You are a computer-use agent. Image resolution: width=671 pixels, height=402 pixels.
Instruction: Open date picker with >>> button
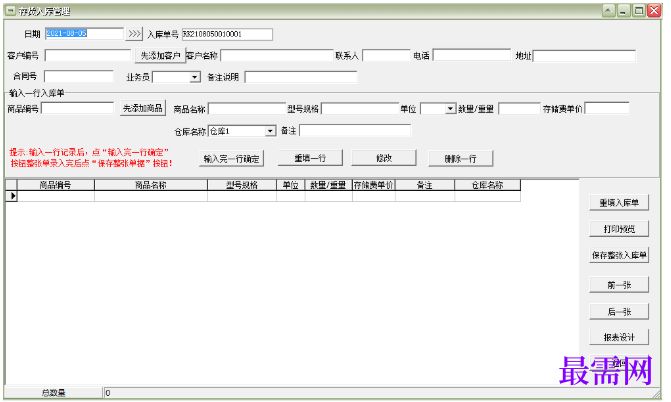point(134,33)
